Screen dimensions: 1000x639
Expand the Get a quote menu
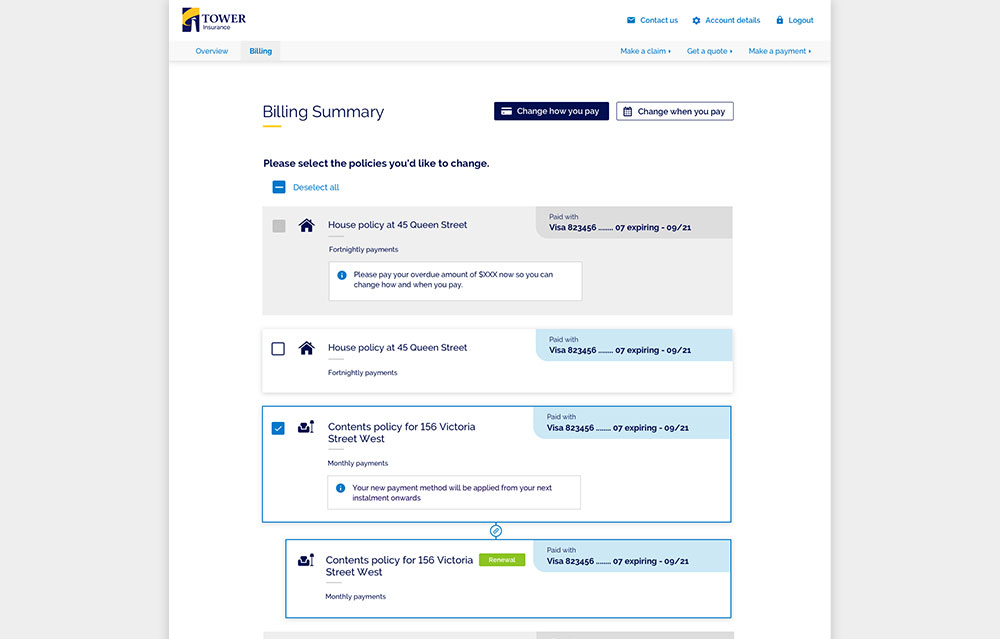[x=709, y=51]
